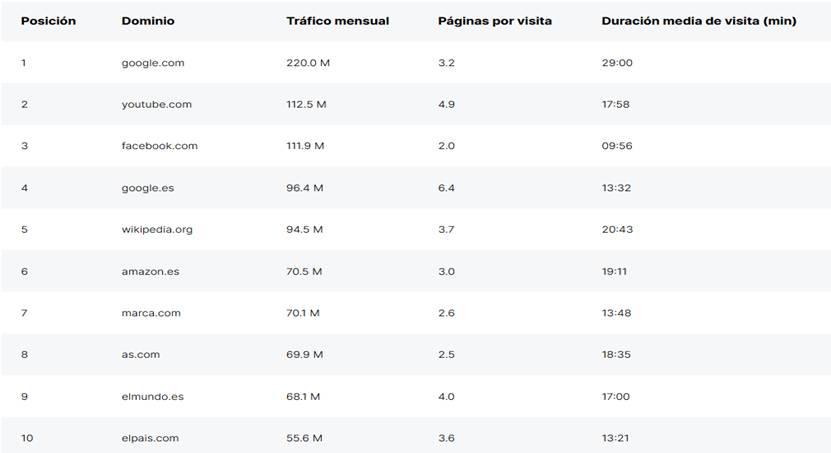Viewport: 831px width, 453px height.
Task: Click the Posición column header
Action: click(48, 21)
